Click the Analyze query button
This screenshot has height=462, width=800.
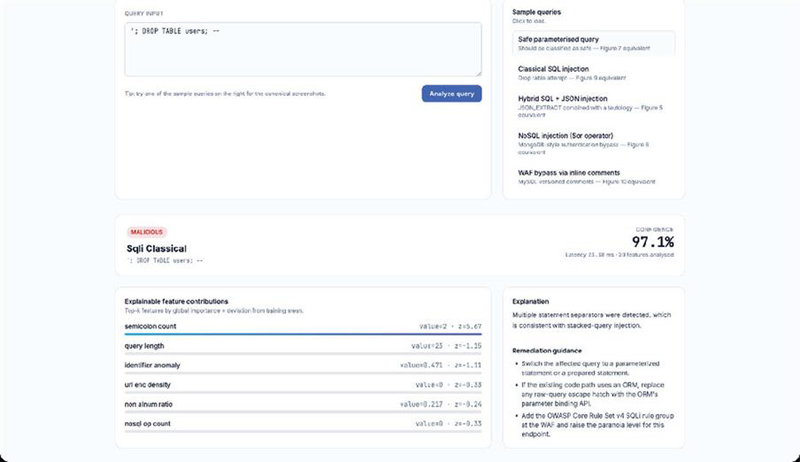coord(452,93)
